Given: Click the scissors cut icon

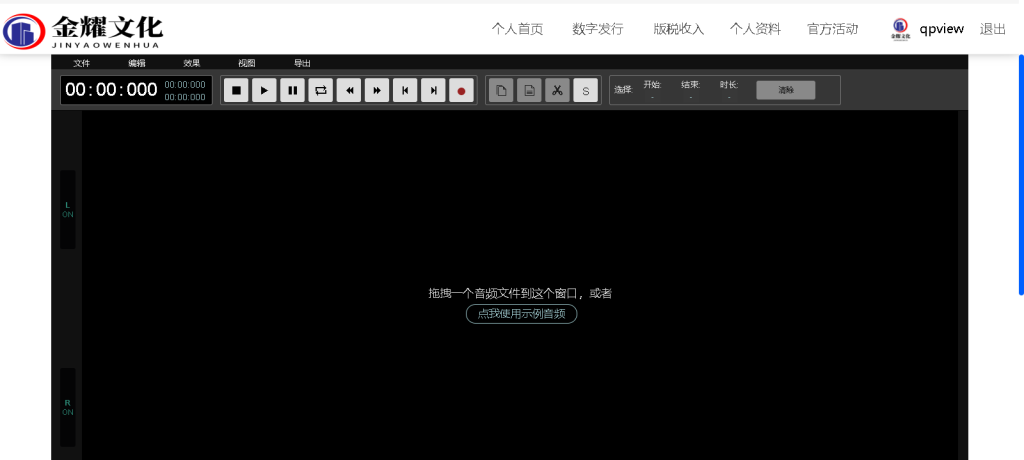Looking at the screenshot, I should [x=557, y=90].
